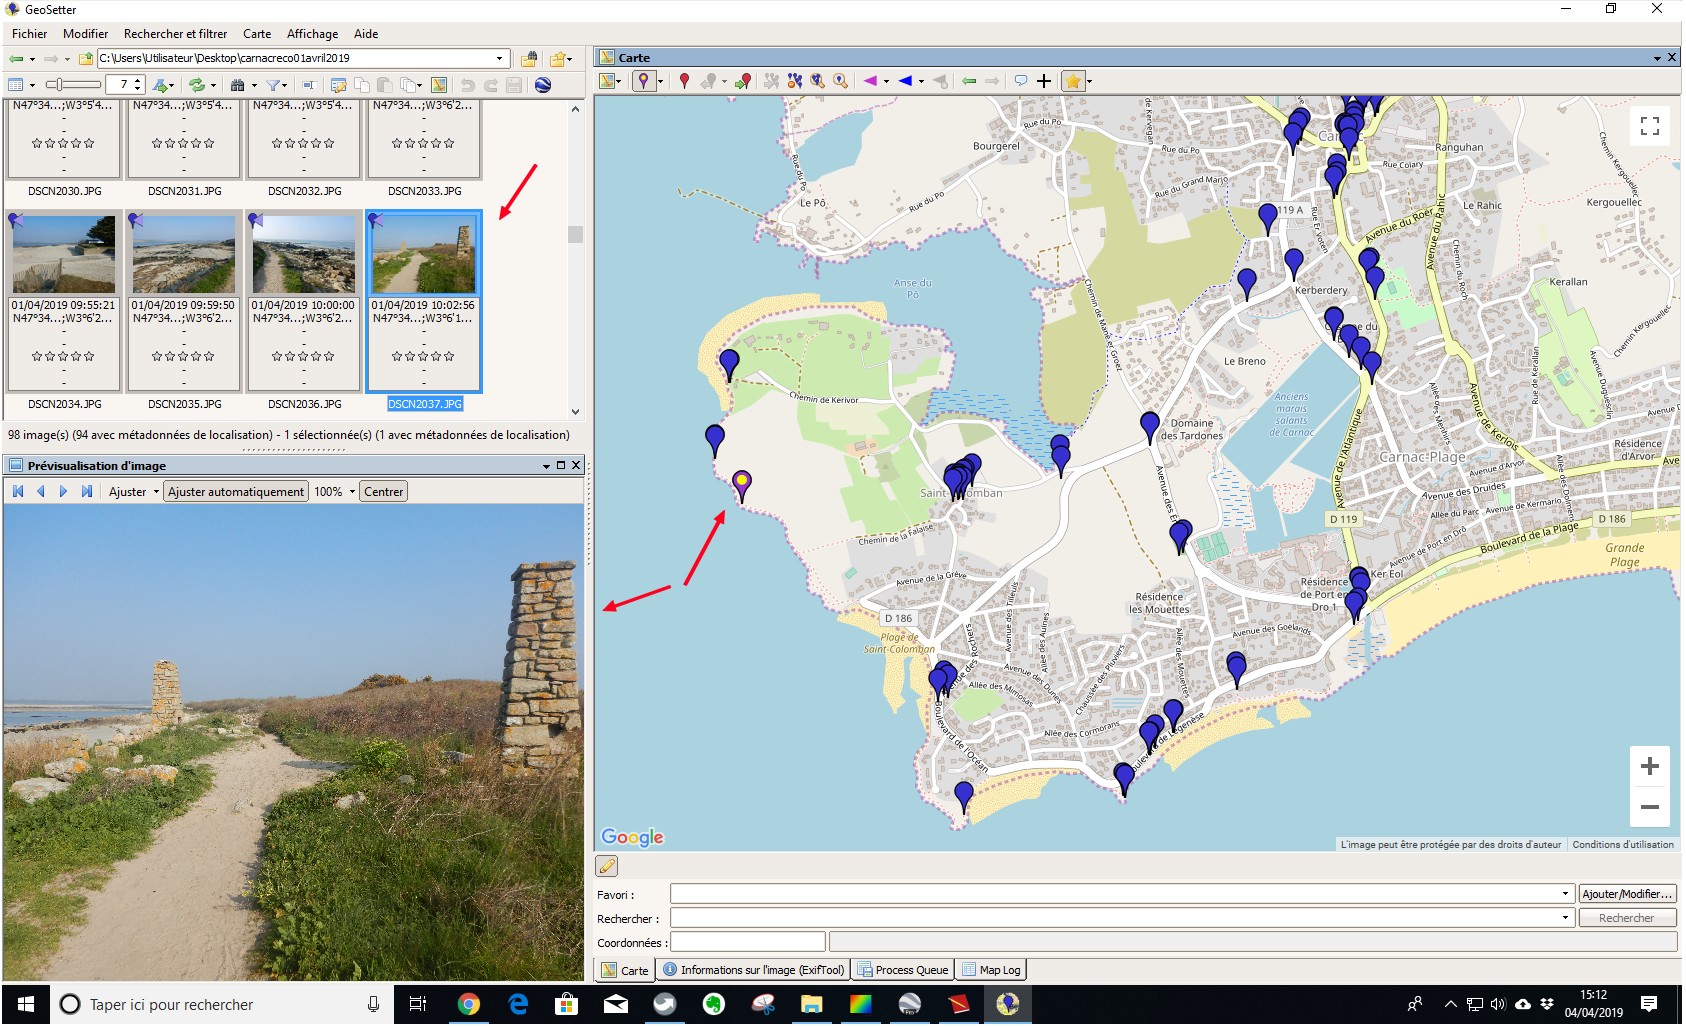This screenshot has width=1686, height=1026.
Task: Click the black plus crosshair icon
Action: click(1044, 81)
